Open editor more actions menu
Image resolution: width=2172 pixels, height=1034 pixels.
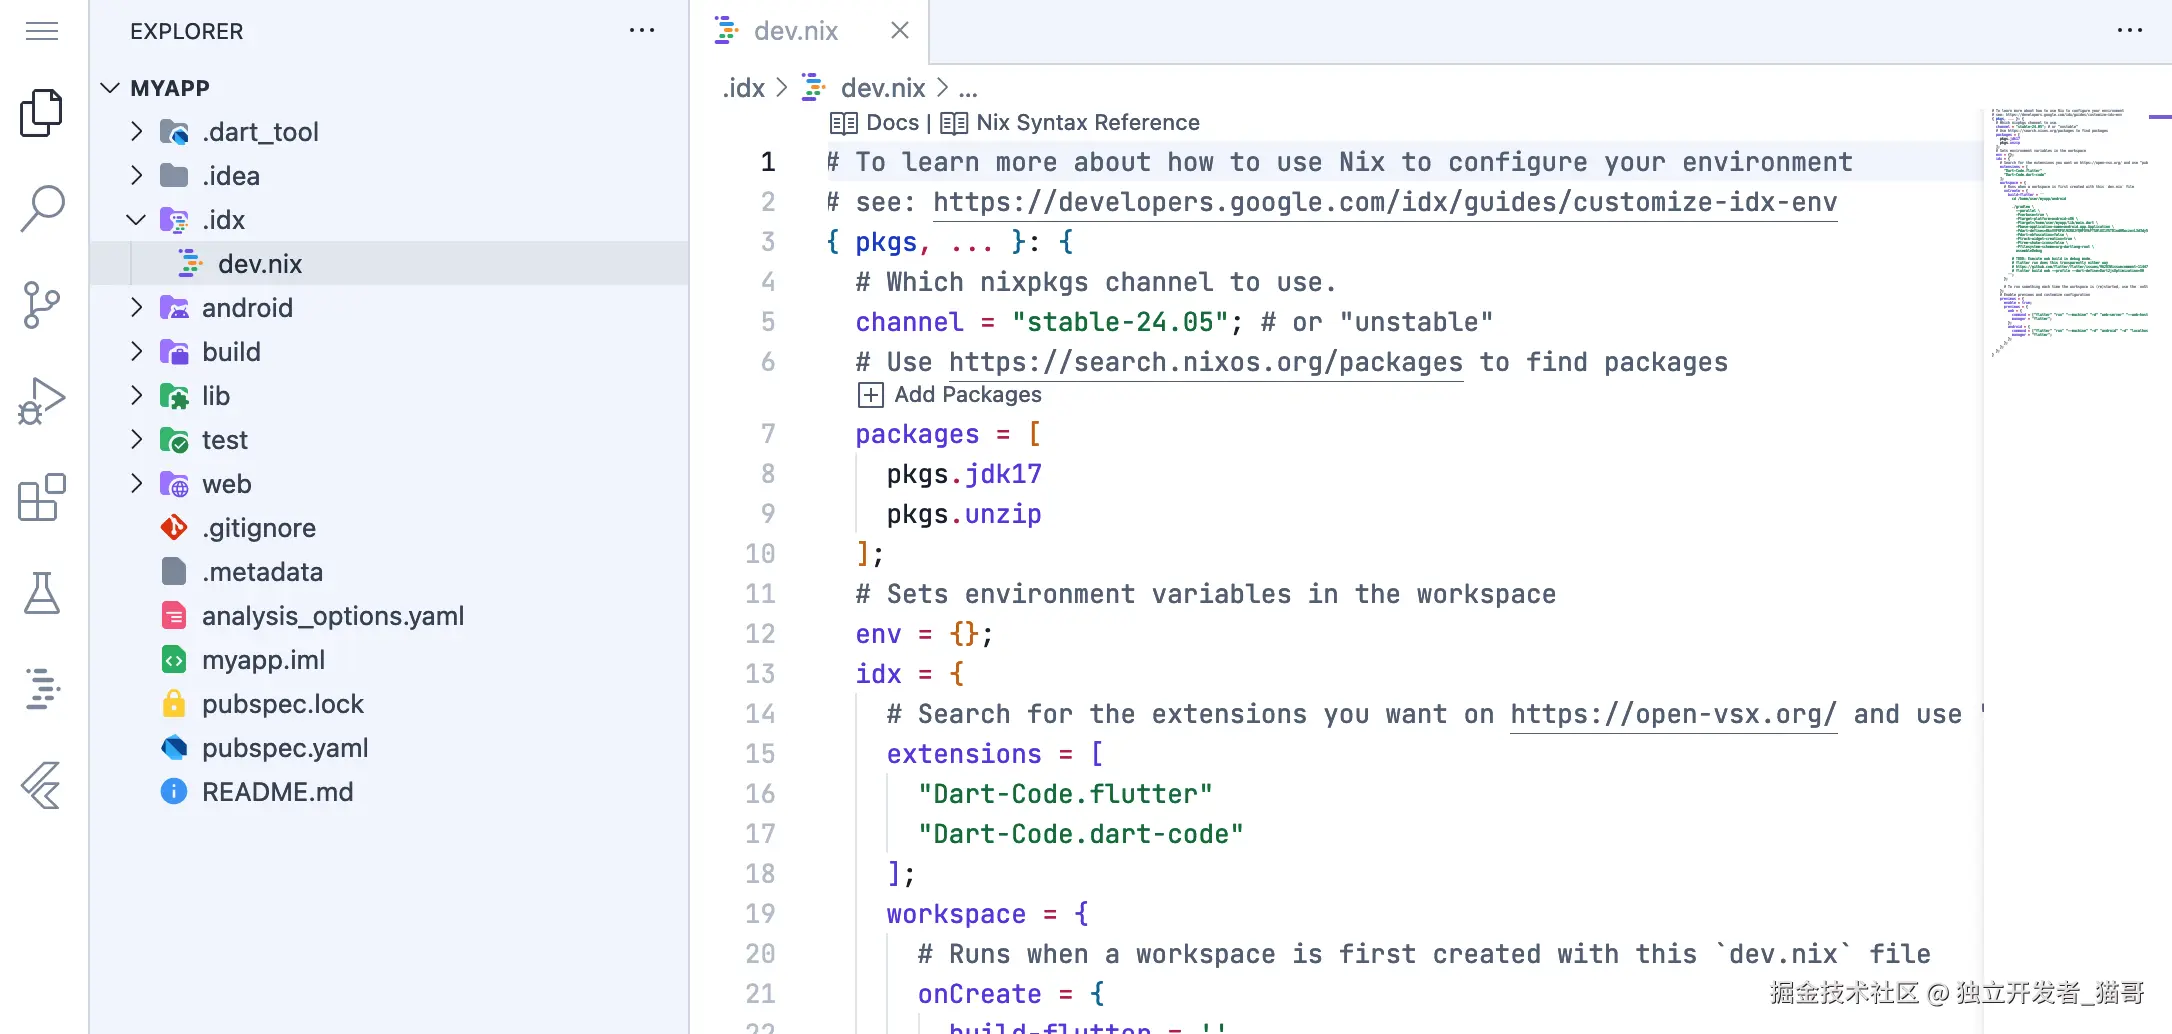pyautogui.click(x=2130, y=31)
